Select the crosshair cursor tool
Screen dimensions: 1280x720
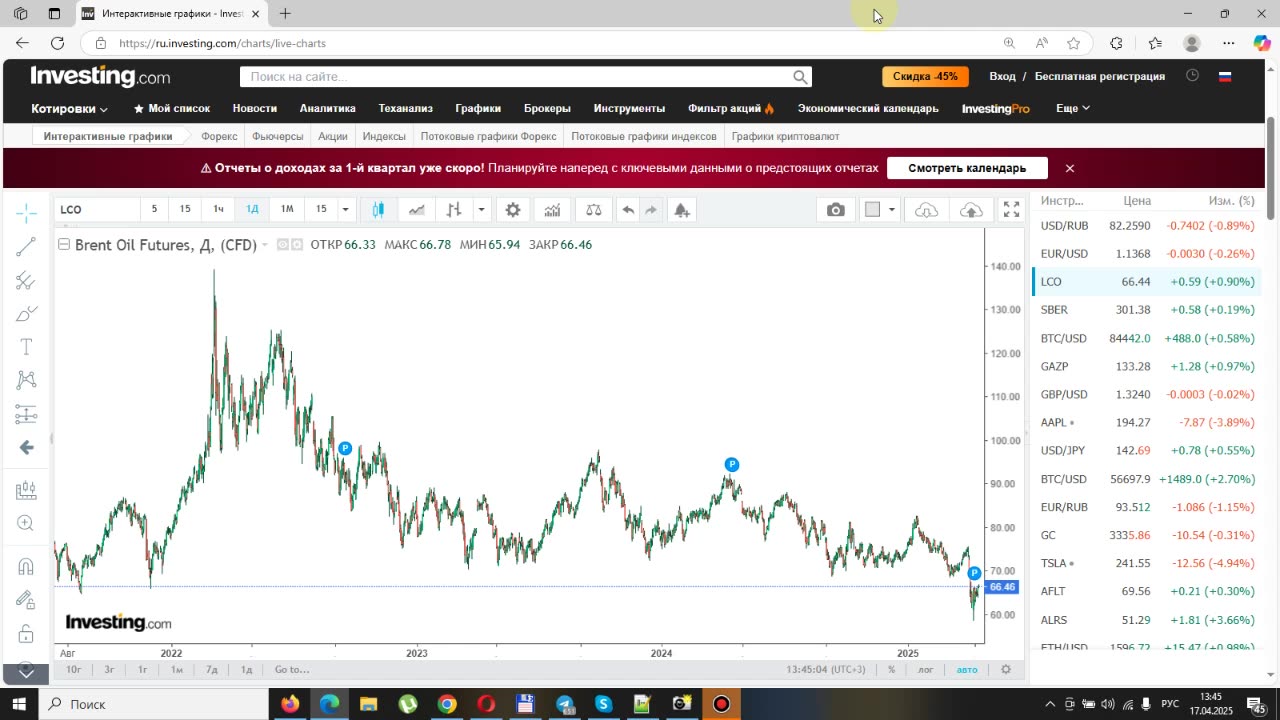coord(27,213)
